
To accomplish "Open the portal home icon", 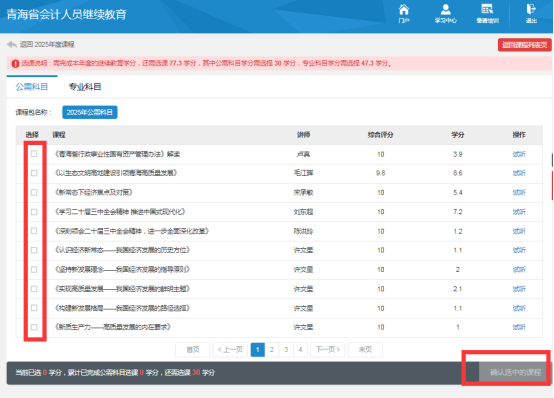I will 404,10.
